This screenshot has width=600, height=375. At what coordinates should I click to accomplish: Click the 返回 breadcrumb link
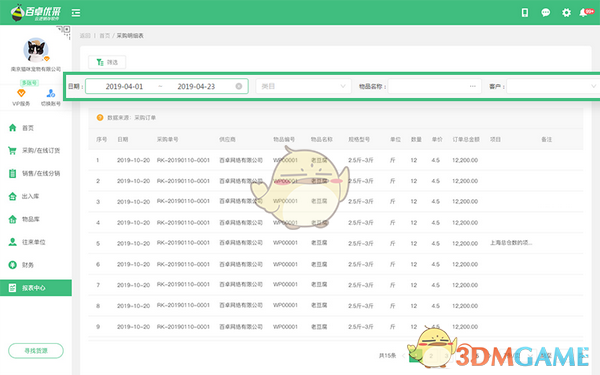coord(85,36)
